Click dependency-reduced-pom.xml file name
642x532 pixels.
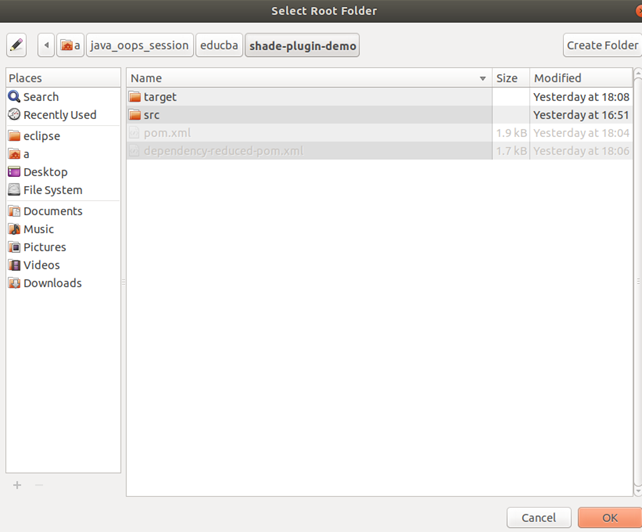pos(224,151)
